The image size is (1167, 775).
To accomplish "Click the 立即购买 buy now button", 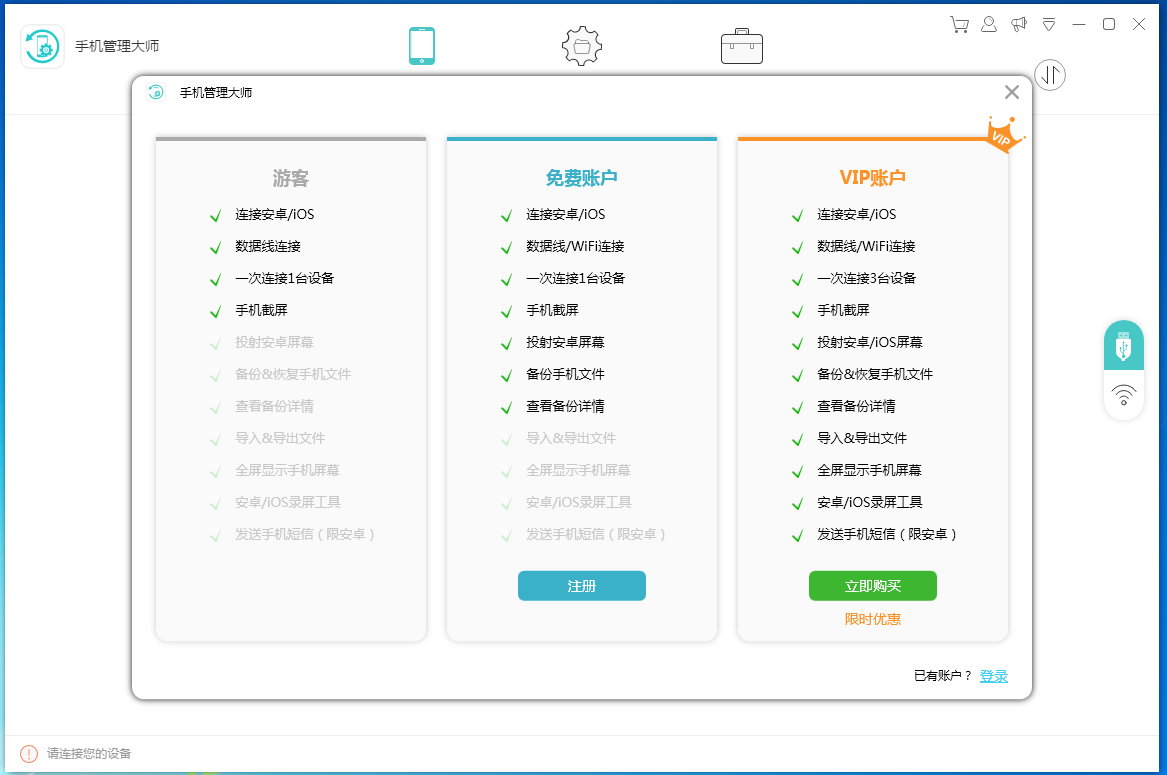I will [x=873, y=586].
